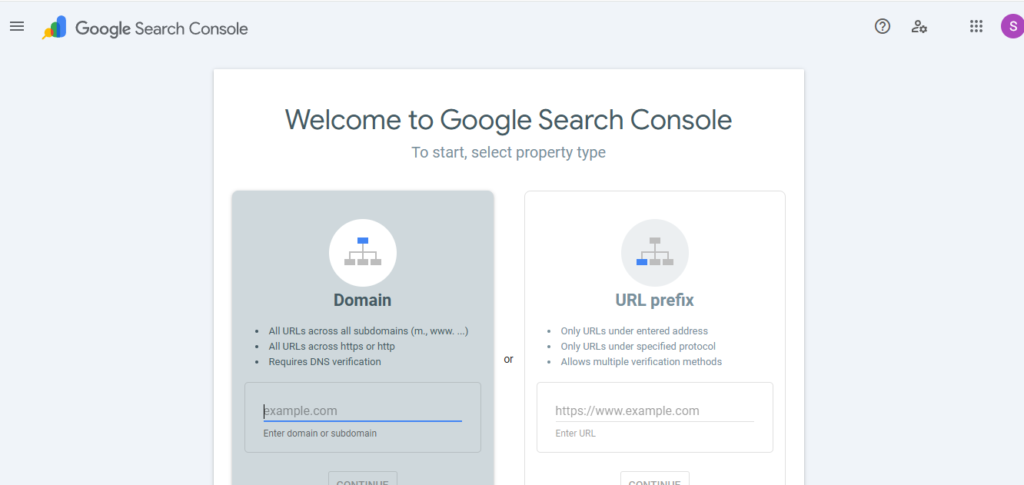Viewport: 1024px width, 485px height.
Task: Open the hamburger main menu
Action: [16, 27]
